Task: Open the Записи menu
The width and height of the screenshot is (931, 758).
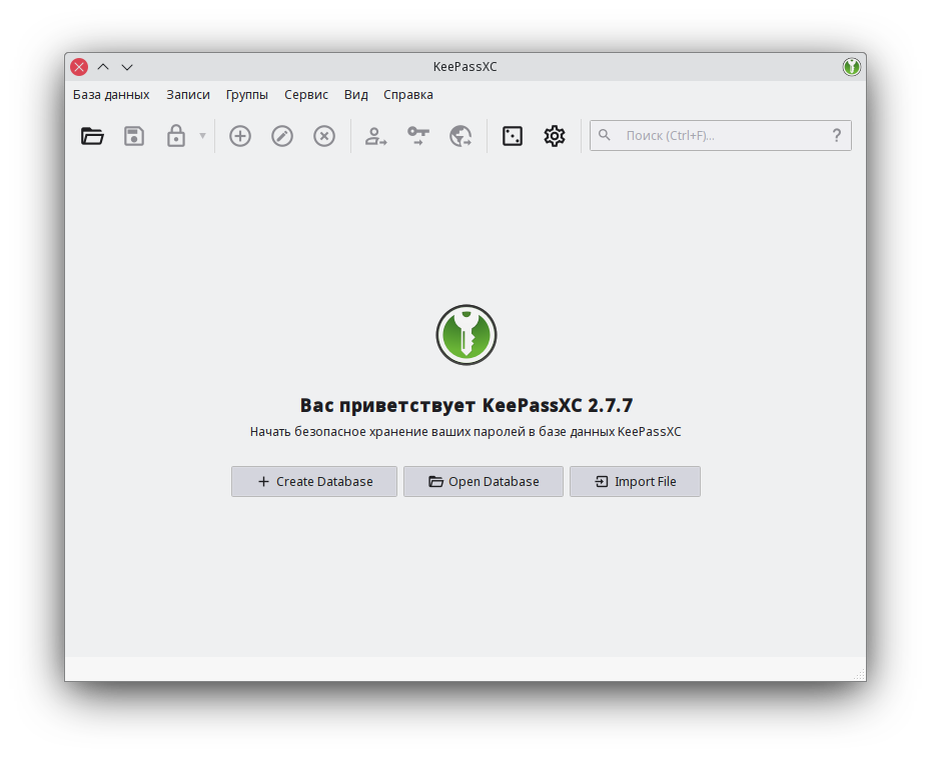Action: pyautogui.click(x=188, y=95)
